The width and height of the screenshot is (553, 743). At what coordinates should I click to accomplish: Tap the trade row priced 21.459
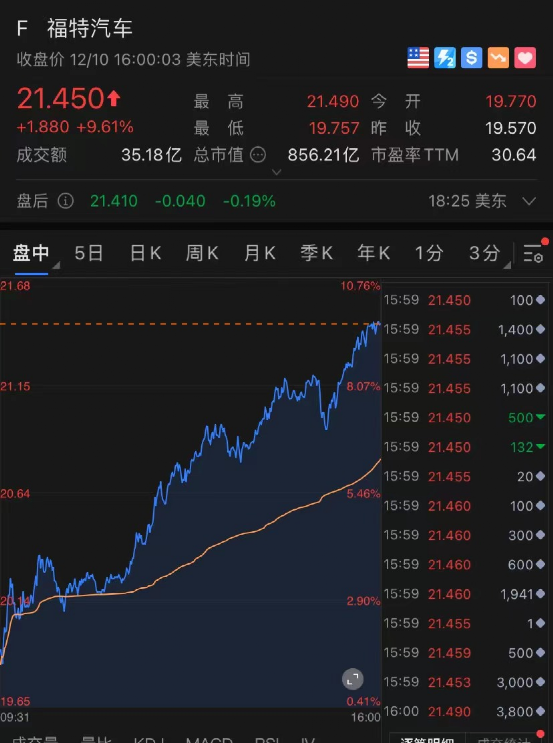click(464, 653)
